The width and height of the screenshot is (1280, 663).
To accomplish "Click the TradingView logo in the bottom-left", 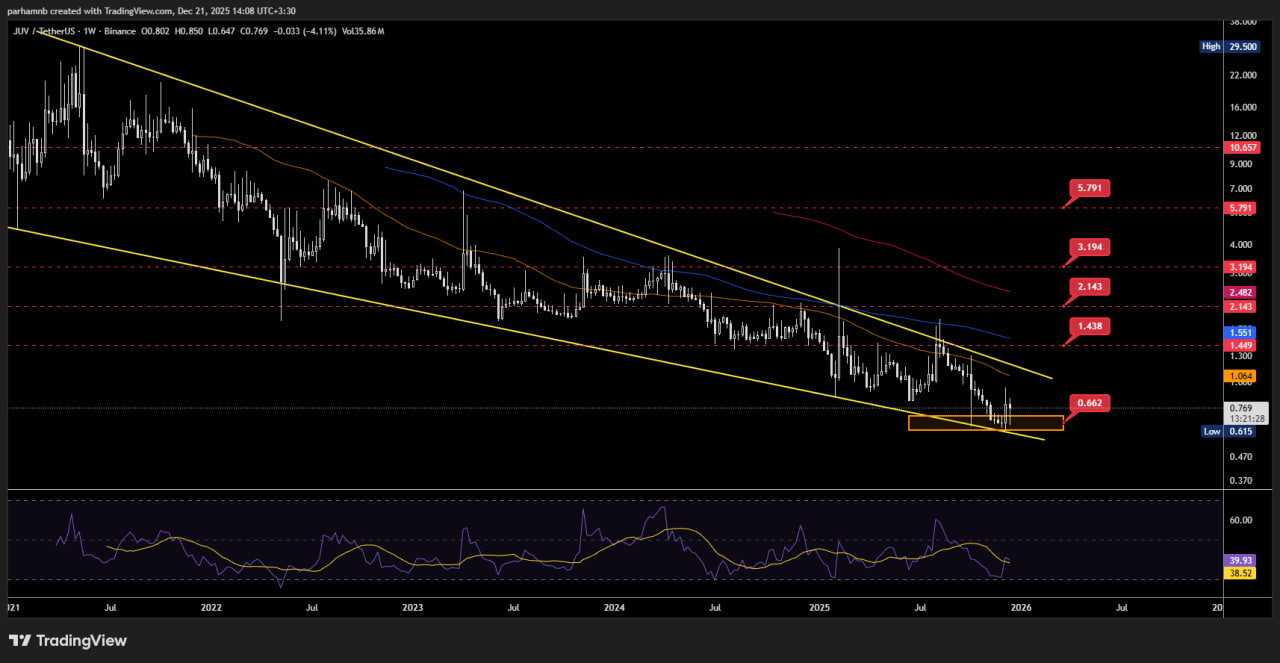I will click(68, 640).
